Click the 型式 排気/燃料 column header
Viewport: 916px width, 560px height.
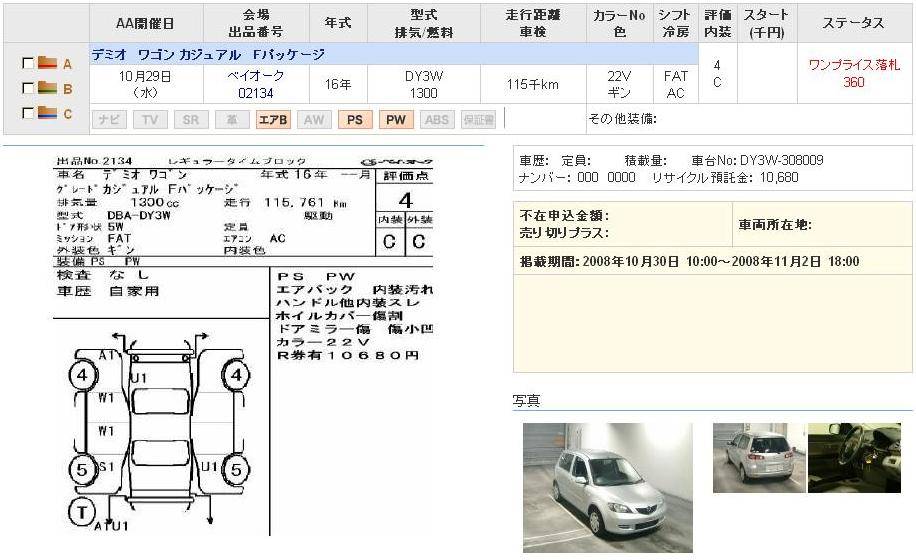[x=424, y=23]
